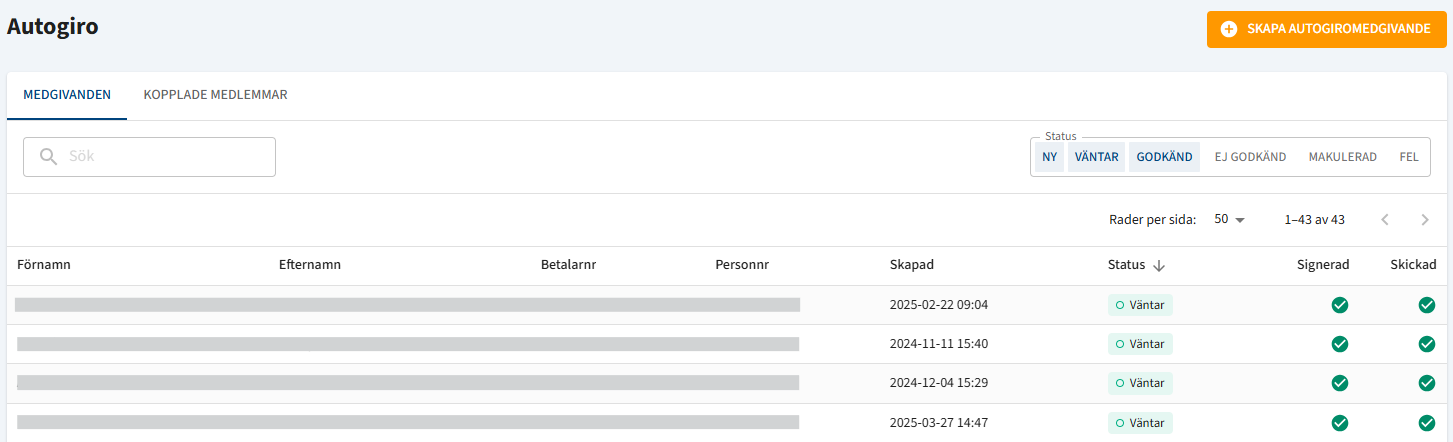Click Signerad checkmark for 2024-11-11 row
Image resolution: width=1453 pixels, height=442 pixels.
tap(1340, 344)
